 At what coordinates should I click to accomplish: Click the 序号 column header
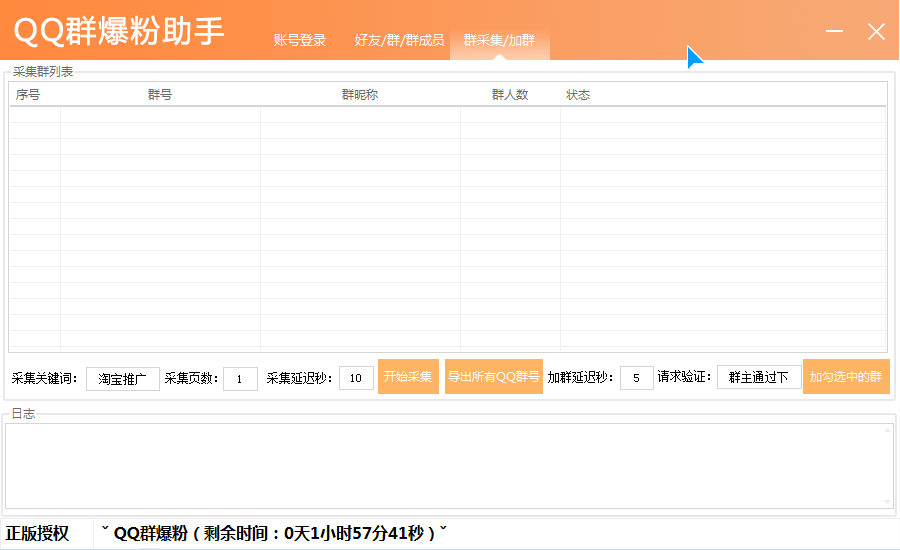[28, 95]
